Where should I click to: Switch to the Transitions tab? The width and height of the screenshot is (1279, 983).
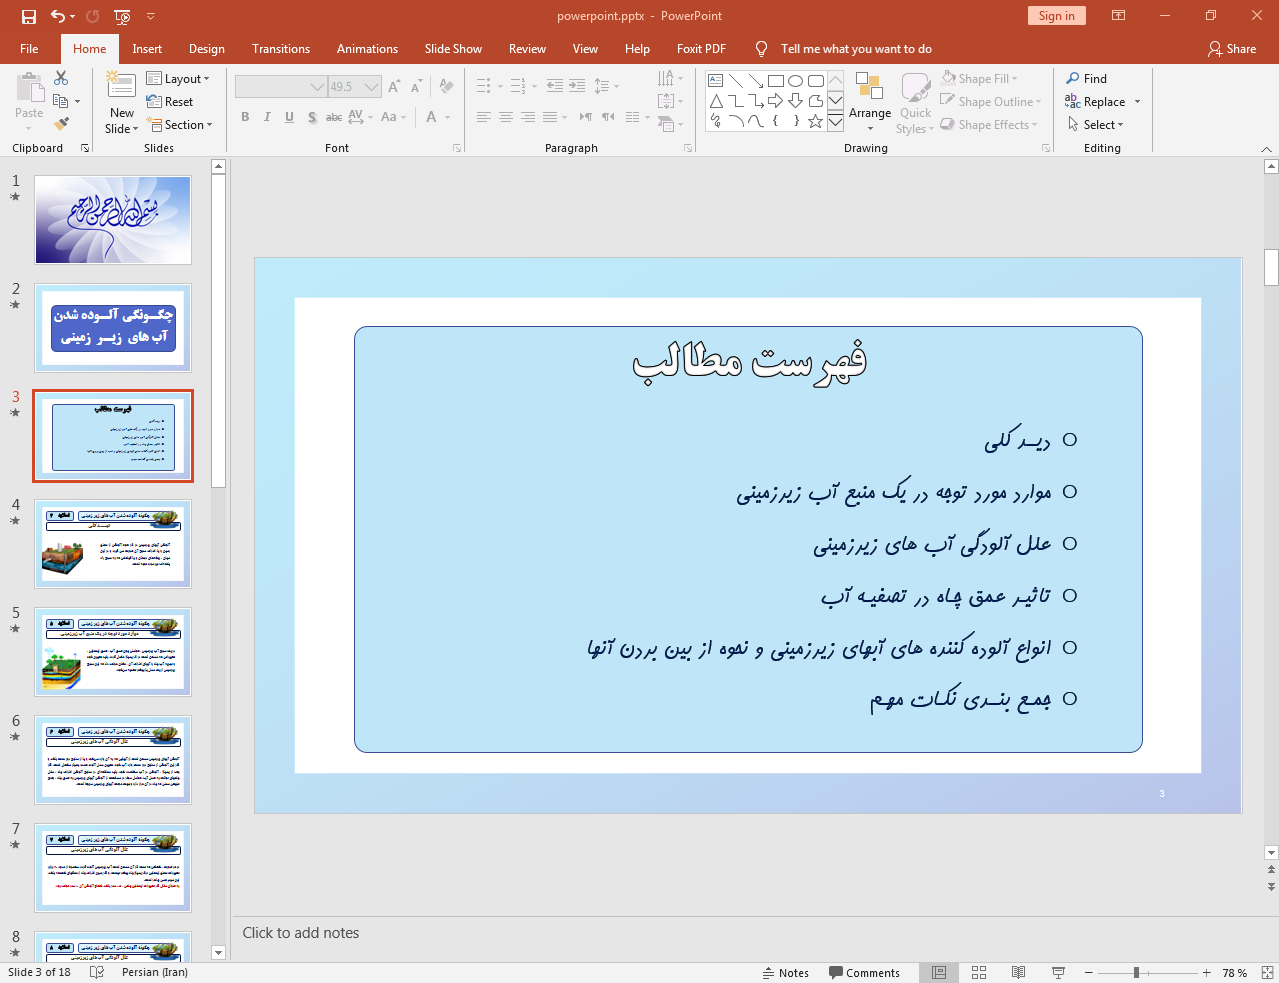(281, 48)
